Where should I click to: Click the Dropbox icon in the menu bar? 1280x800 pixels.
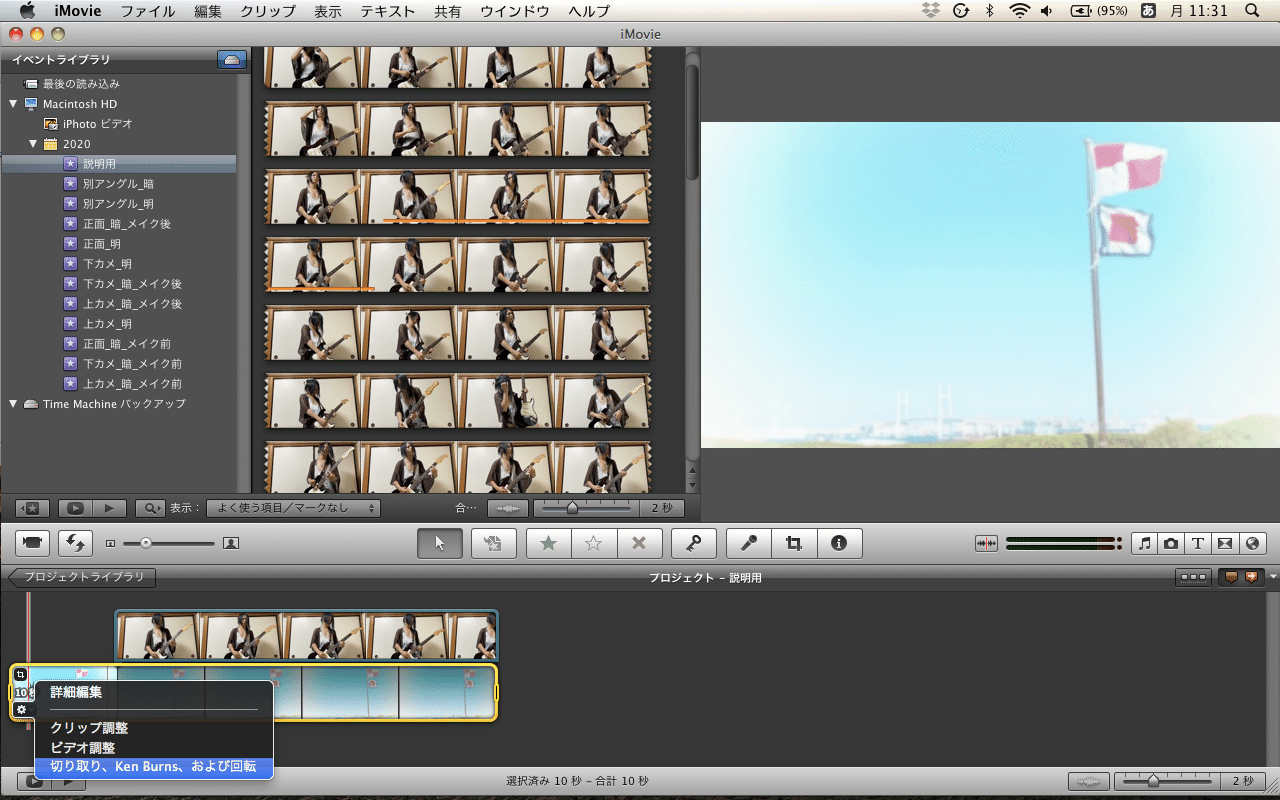tap(931, 11)
